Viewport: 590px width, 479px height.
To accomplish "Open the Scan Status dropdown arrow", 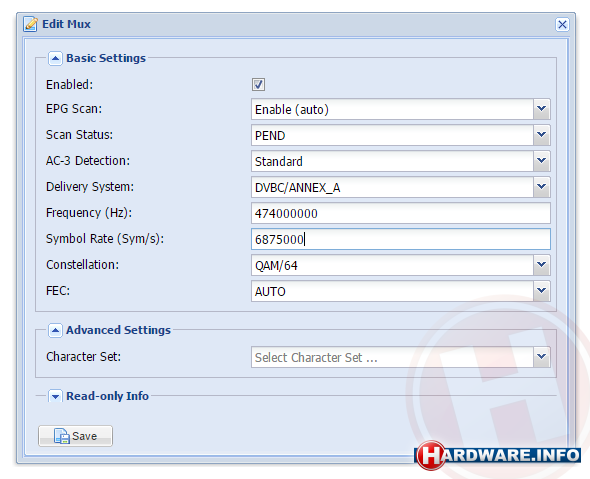I will tap(541, 135).
